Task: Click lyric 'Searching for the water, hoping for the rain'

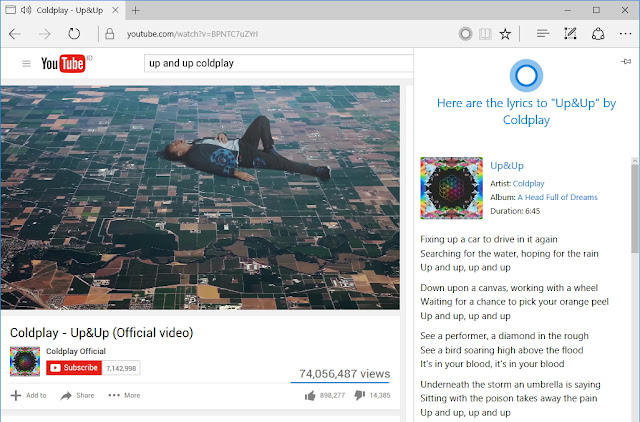Action: [509, 253]
